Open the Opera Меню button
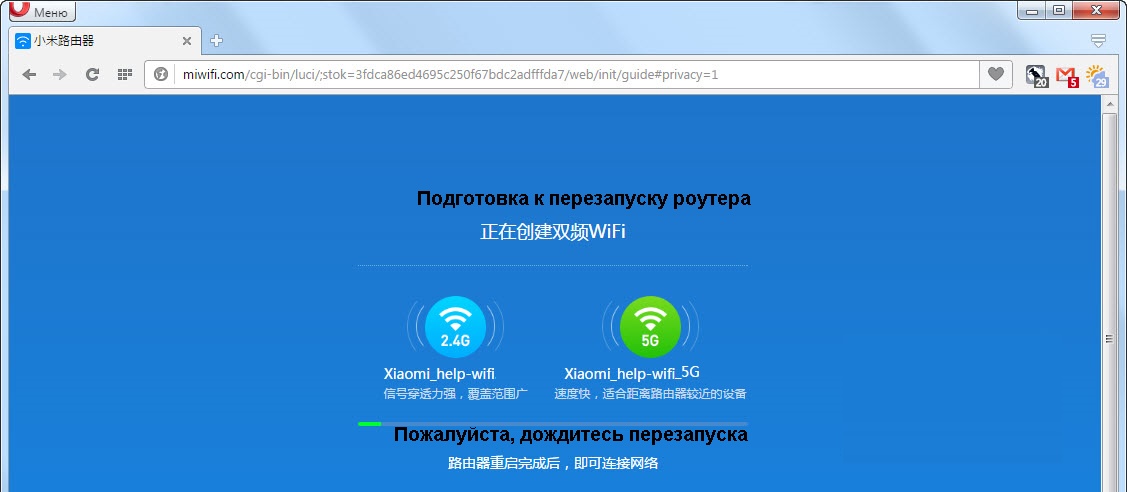Screen dimensions: 1127x492 [x=42, y=11]
